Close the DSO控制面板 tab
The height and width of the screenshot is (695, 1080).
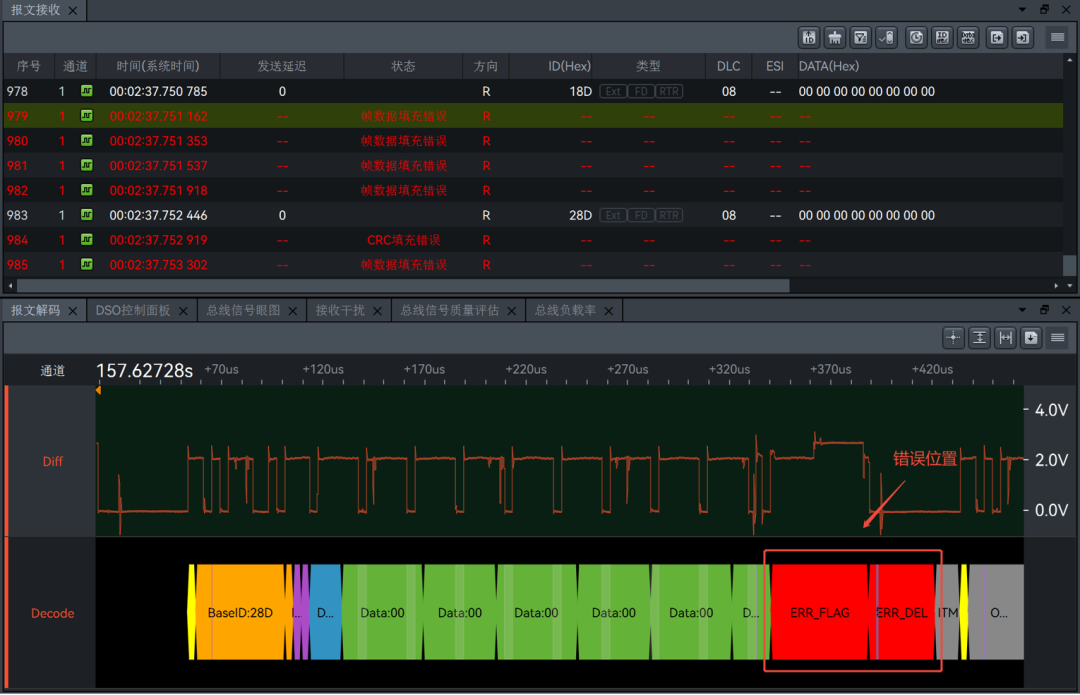click(183, 311)
